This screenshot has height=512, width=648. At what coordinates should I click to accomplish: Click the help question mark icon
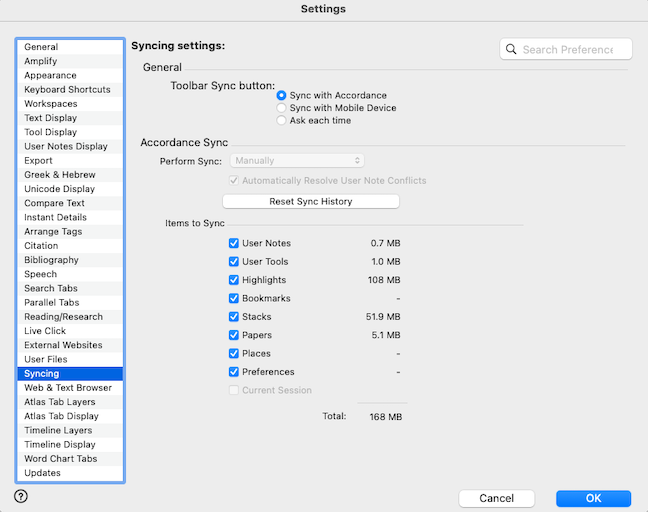coord(21,496)
